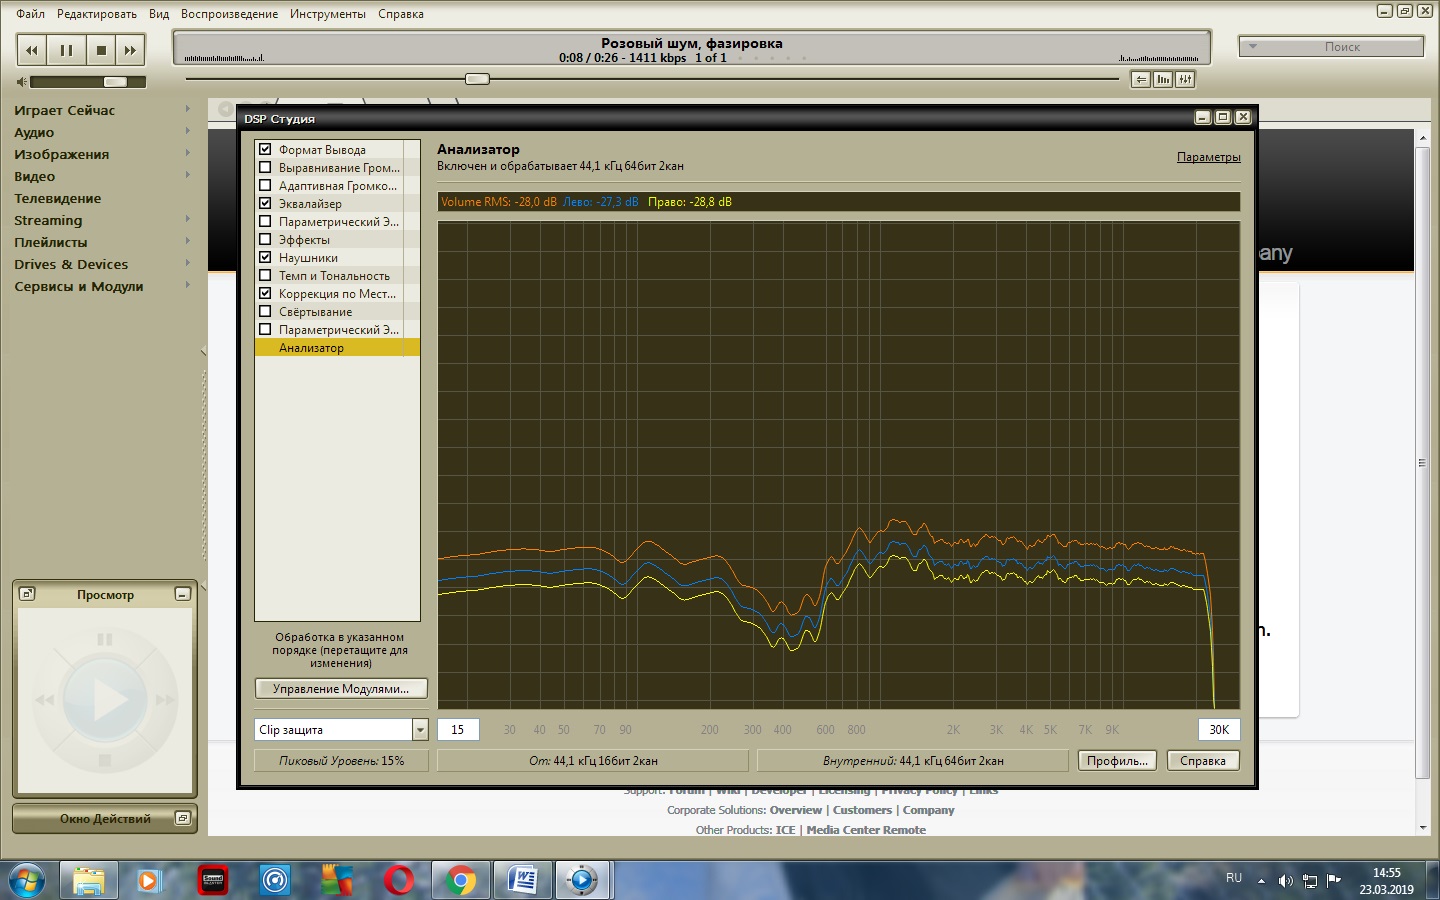The height and width of the screenshot is (900, 1440).
Task: Click the Профиль... button
Action: point(1117,761)
